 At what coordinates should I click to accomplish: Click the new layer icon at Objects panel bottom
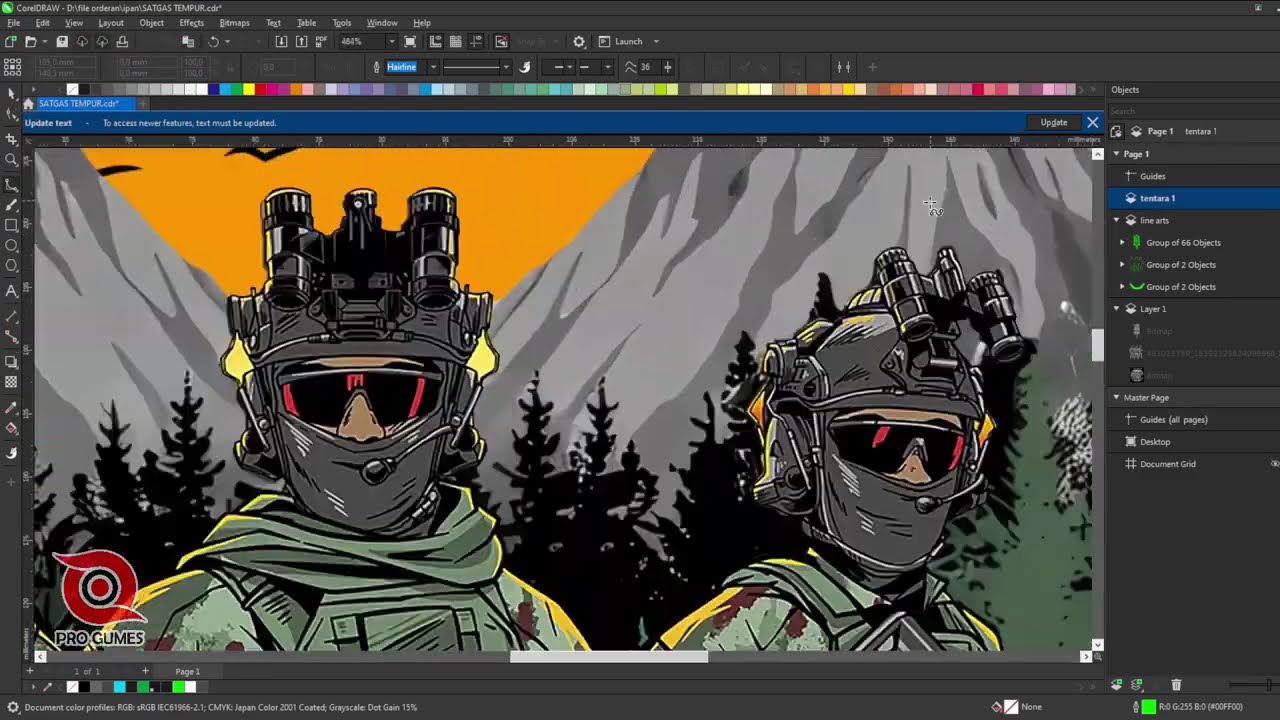(x=1117, y=685)
